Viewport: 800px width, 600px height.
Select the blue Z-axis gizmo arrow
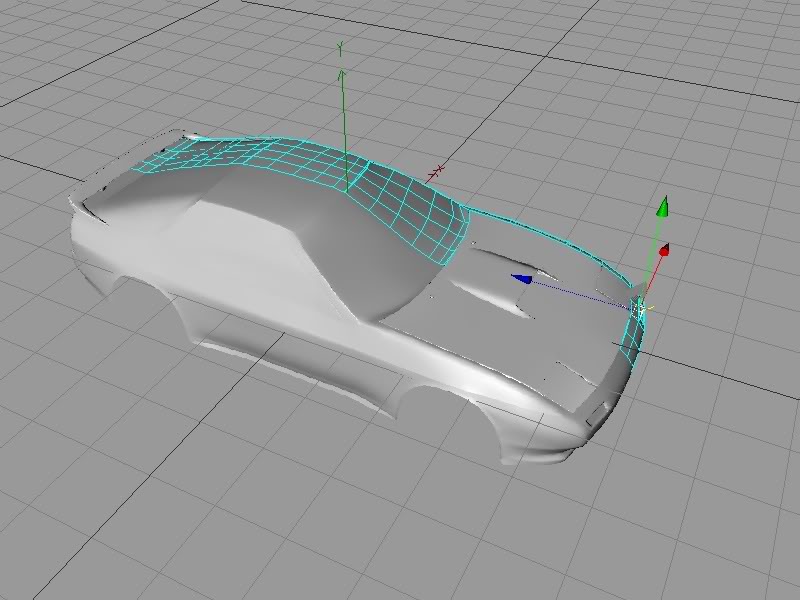(x=520, y=280)
